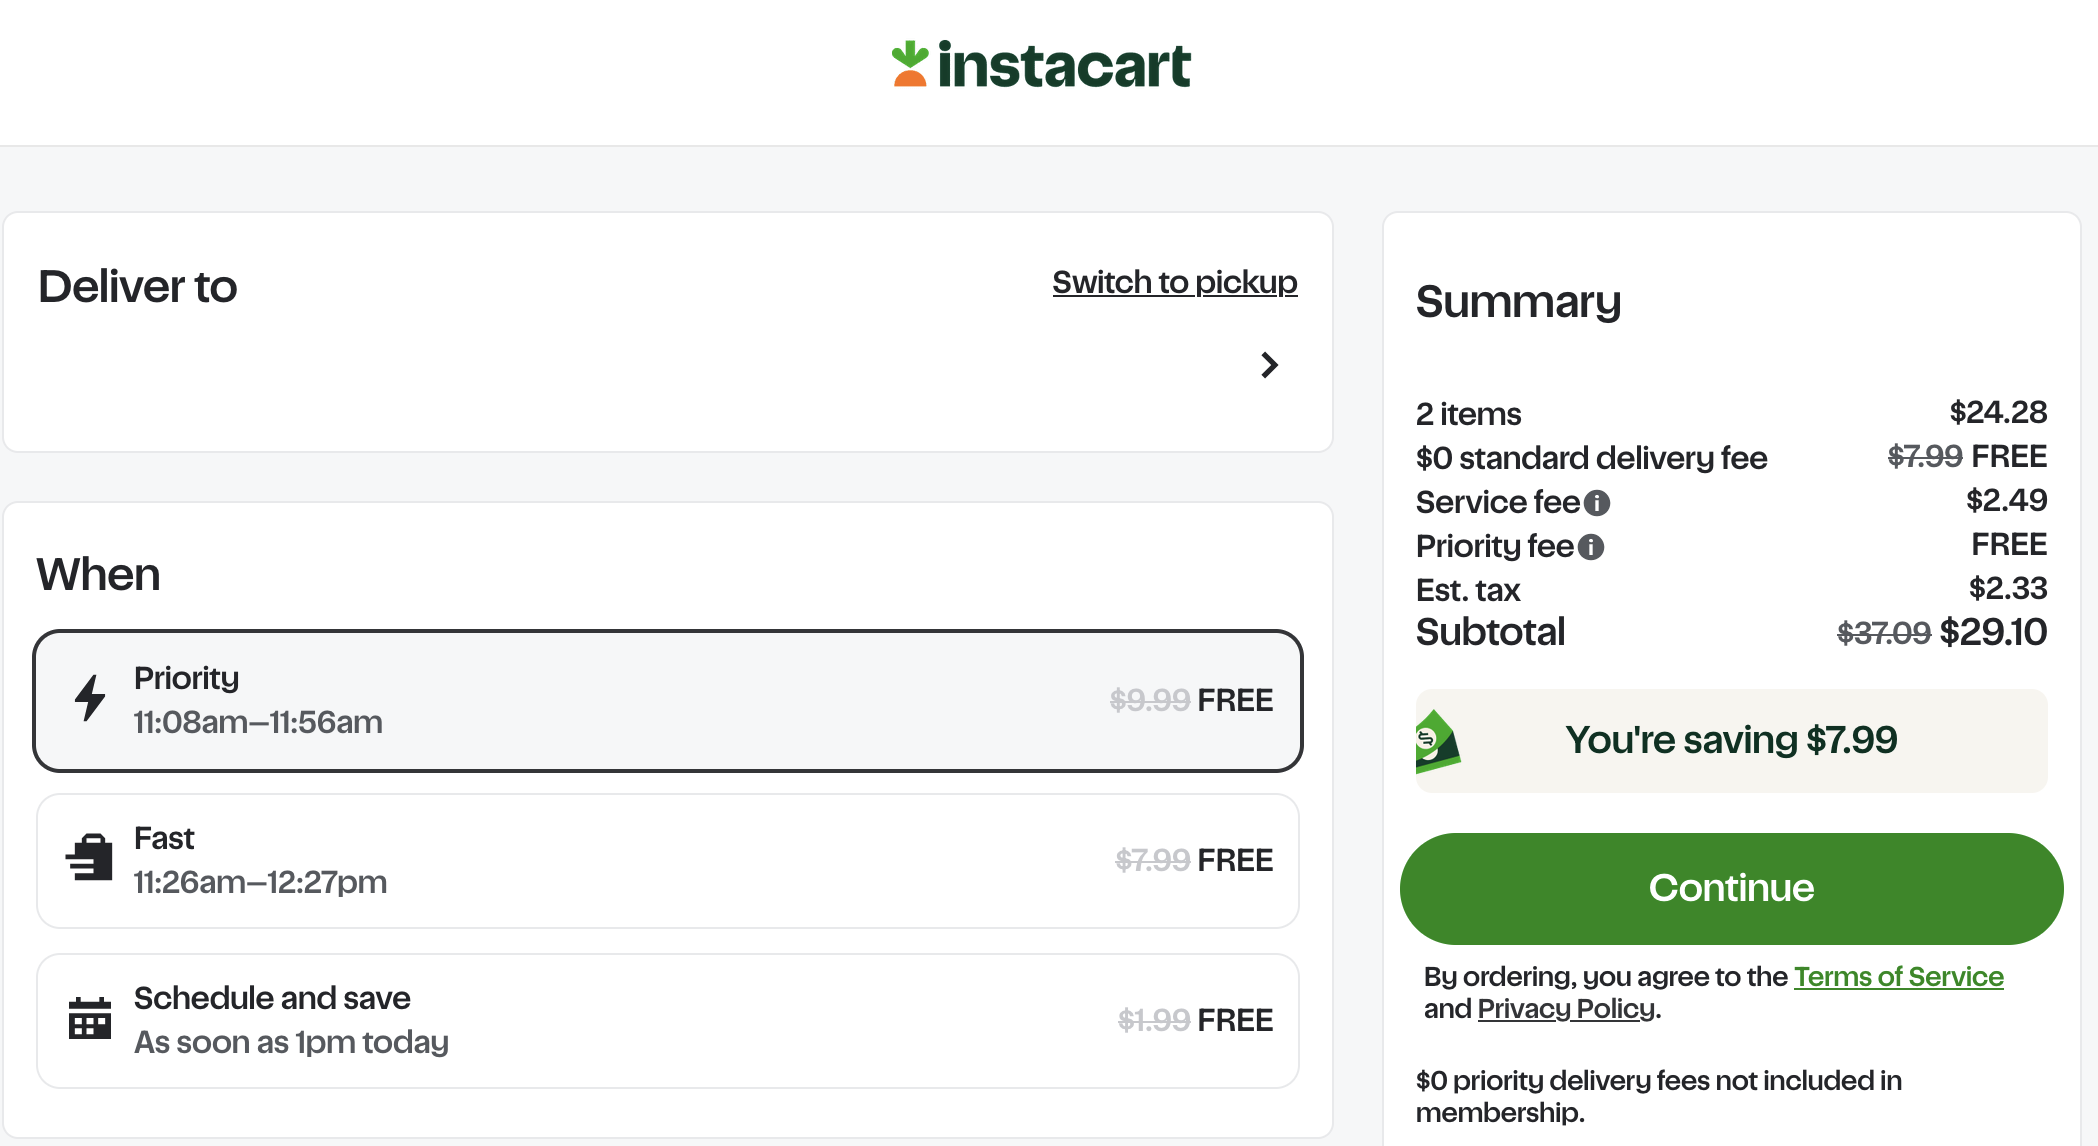Click the Instacart wordmark in header
Image resolution: width=2098 pixels, height=1146 pixels.
(1064, 66)
